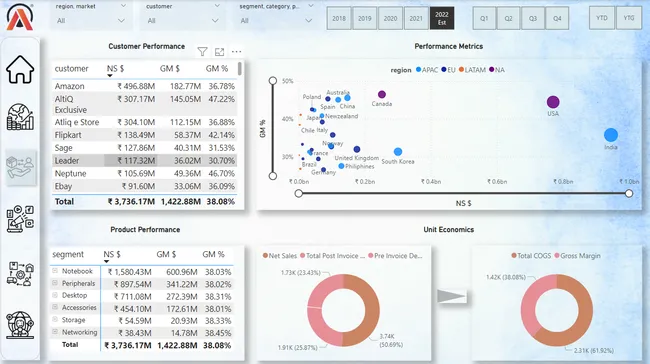650x364 pixels.
Task: Select the Q2 quarter button
Action: (x=509, y=18)
